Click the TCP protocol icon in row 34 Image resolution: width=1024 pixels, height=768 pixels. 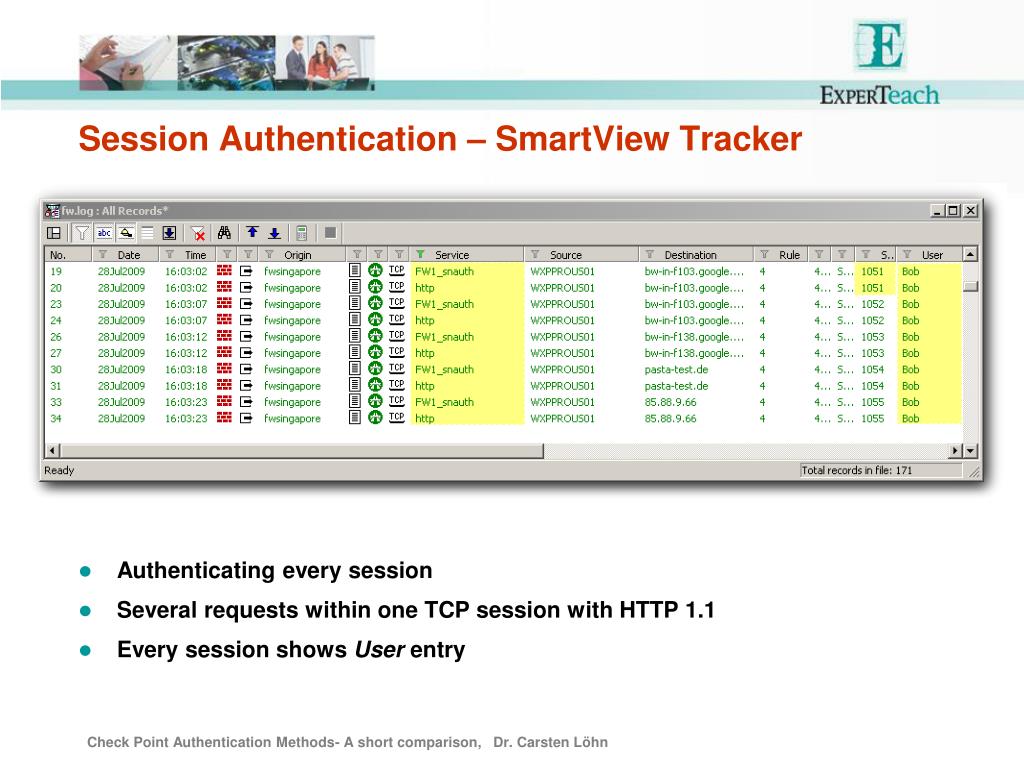coord(396,417)
